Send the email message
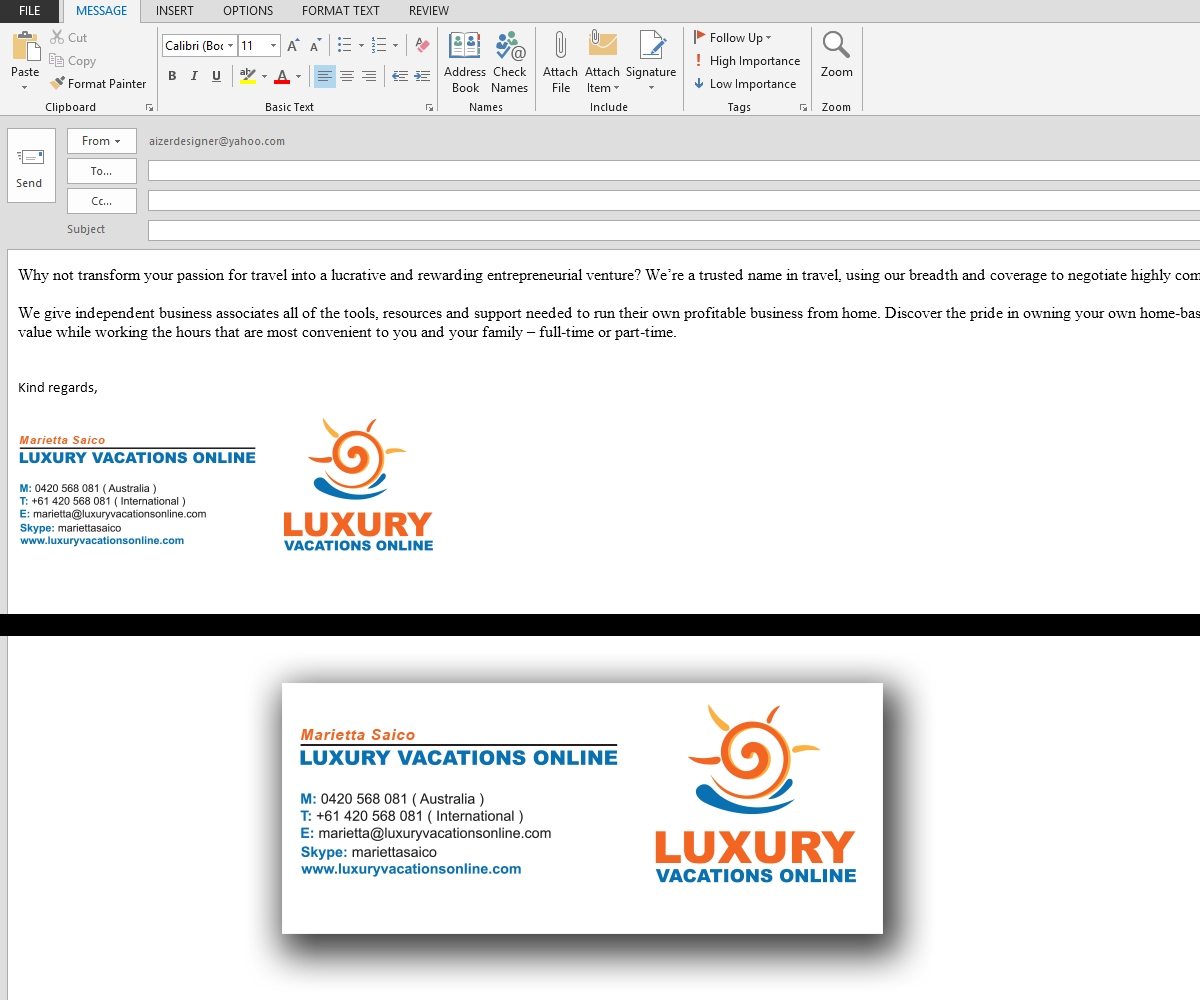The height and width of the screenshot is (1000, 1200). tap(31, 166)
